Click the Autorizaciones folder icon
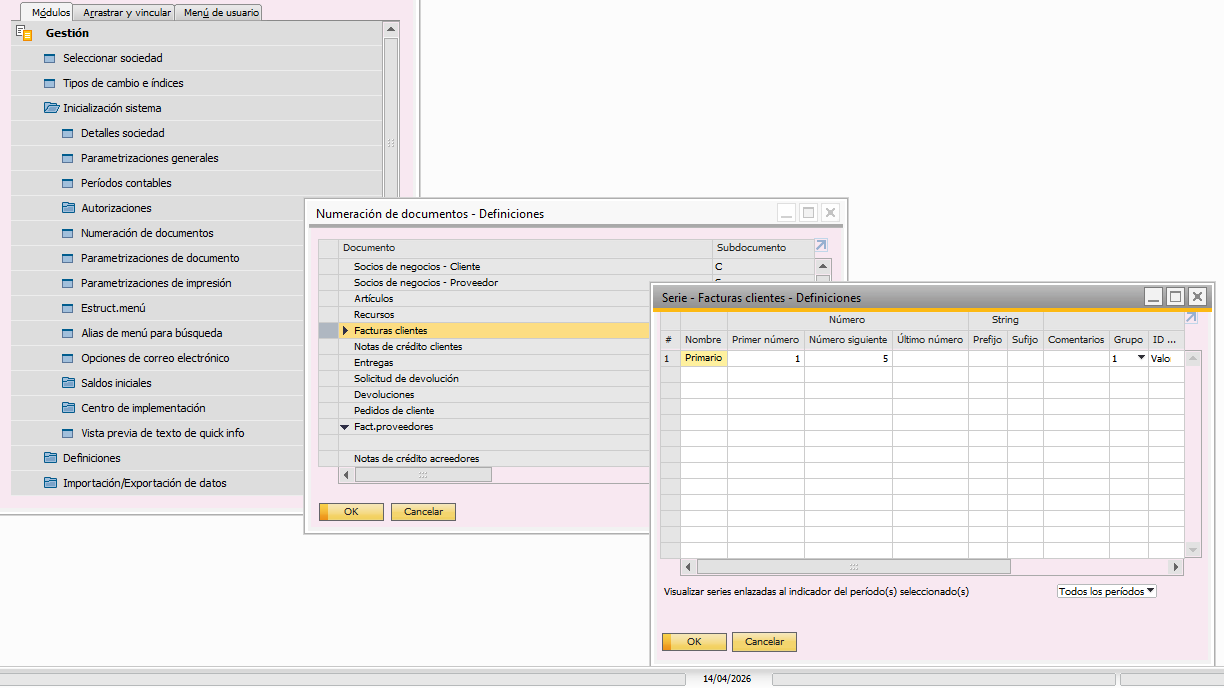The height and width of the screenshot is (688, 1224). tap(68, 208)
